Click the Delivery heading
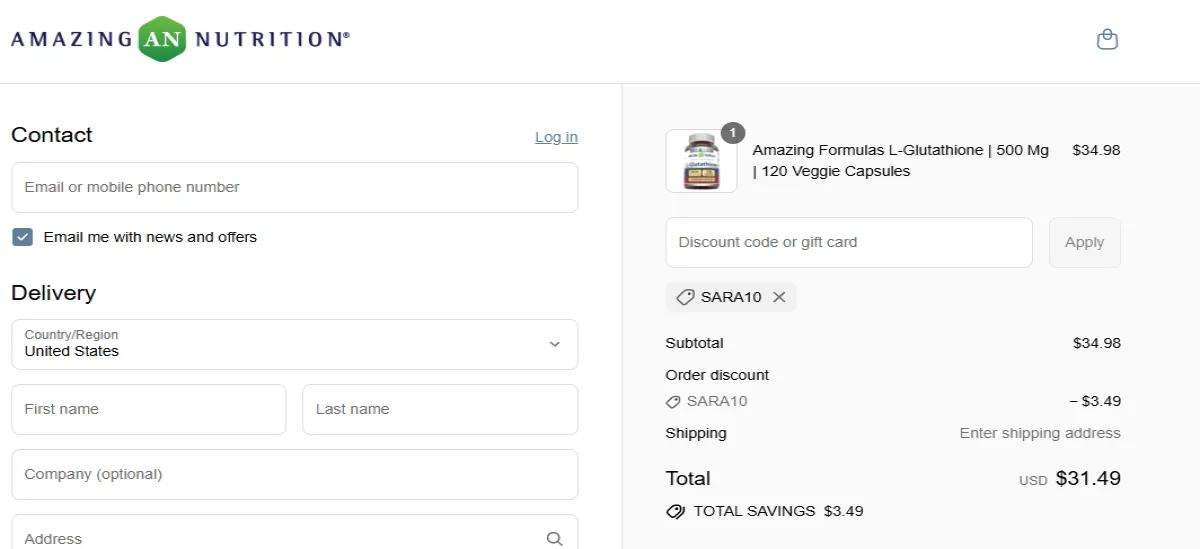The image size is (1200, 549). 54,293
